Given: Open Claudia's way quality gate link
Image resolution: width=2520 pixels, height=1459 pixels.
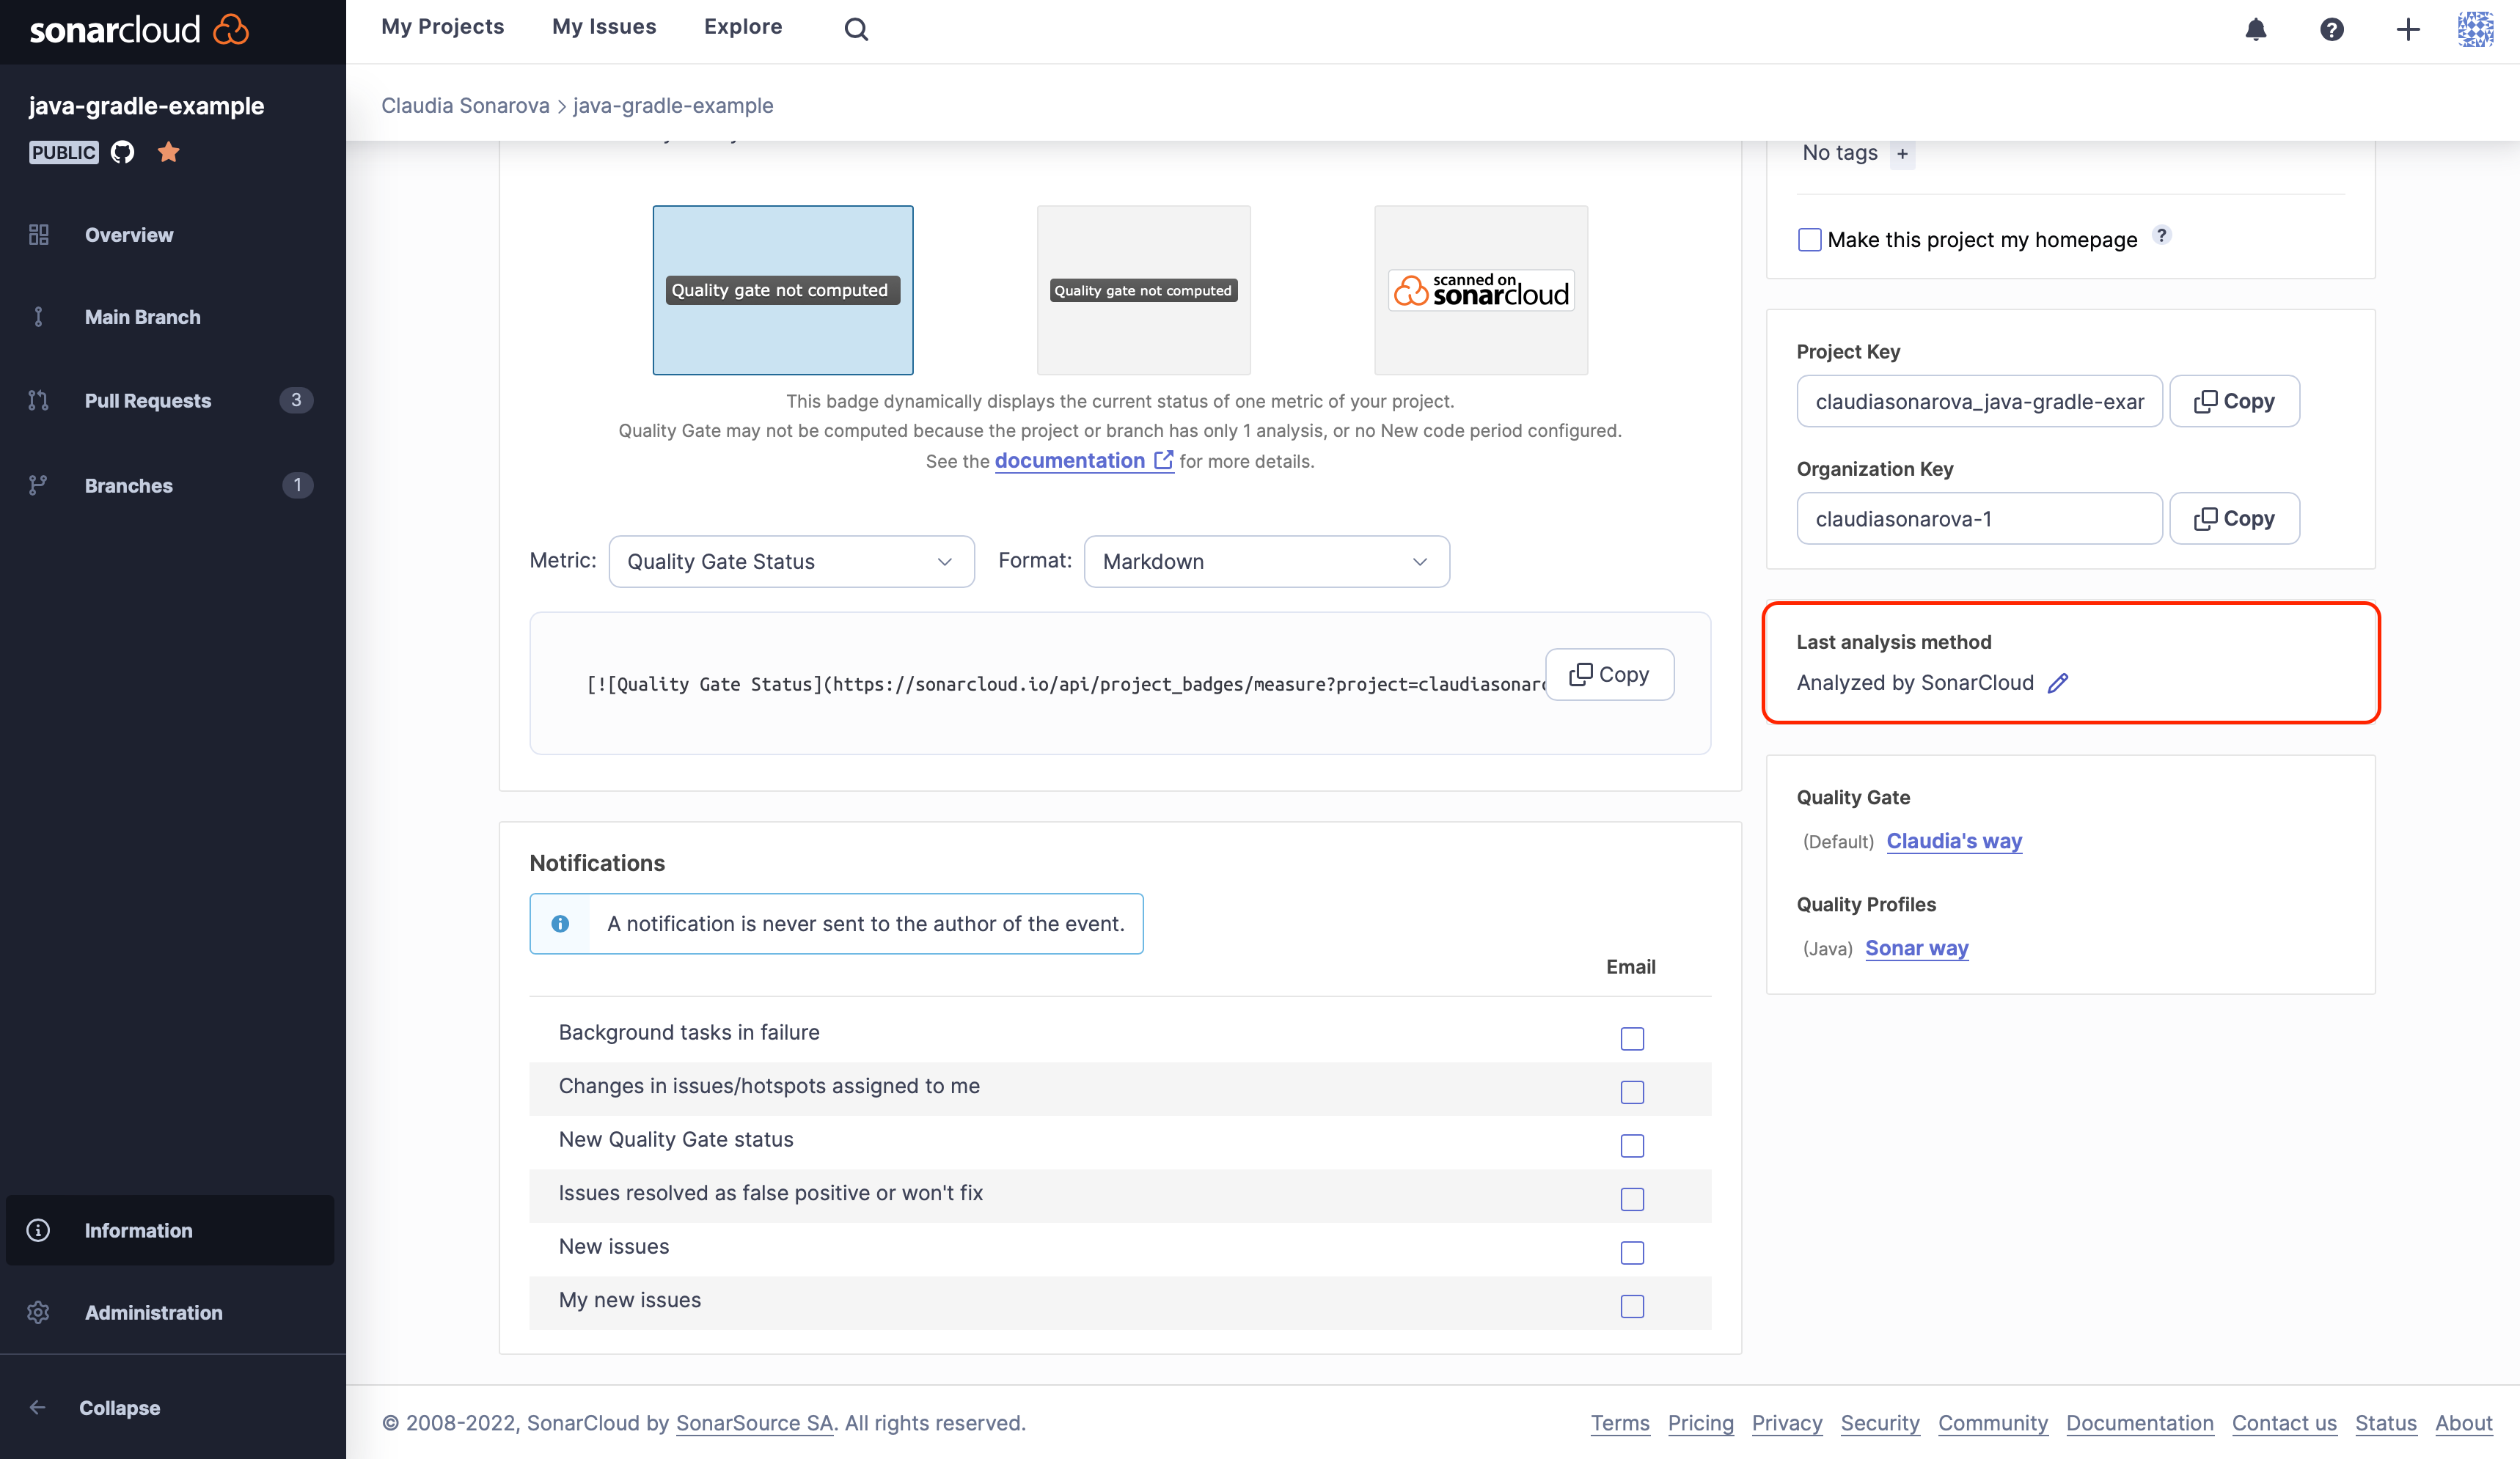Looking at the screenshot, I should click(x=1954, y=841).
